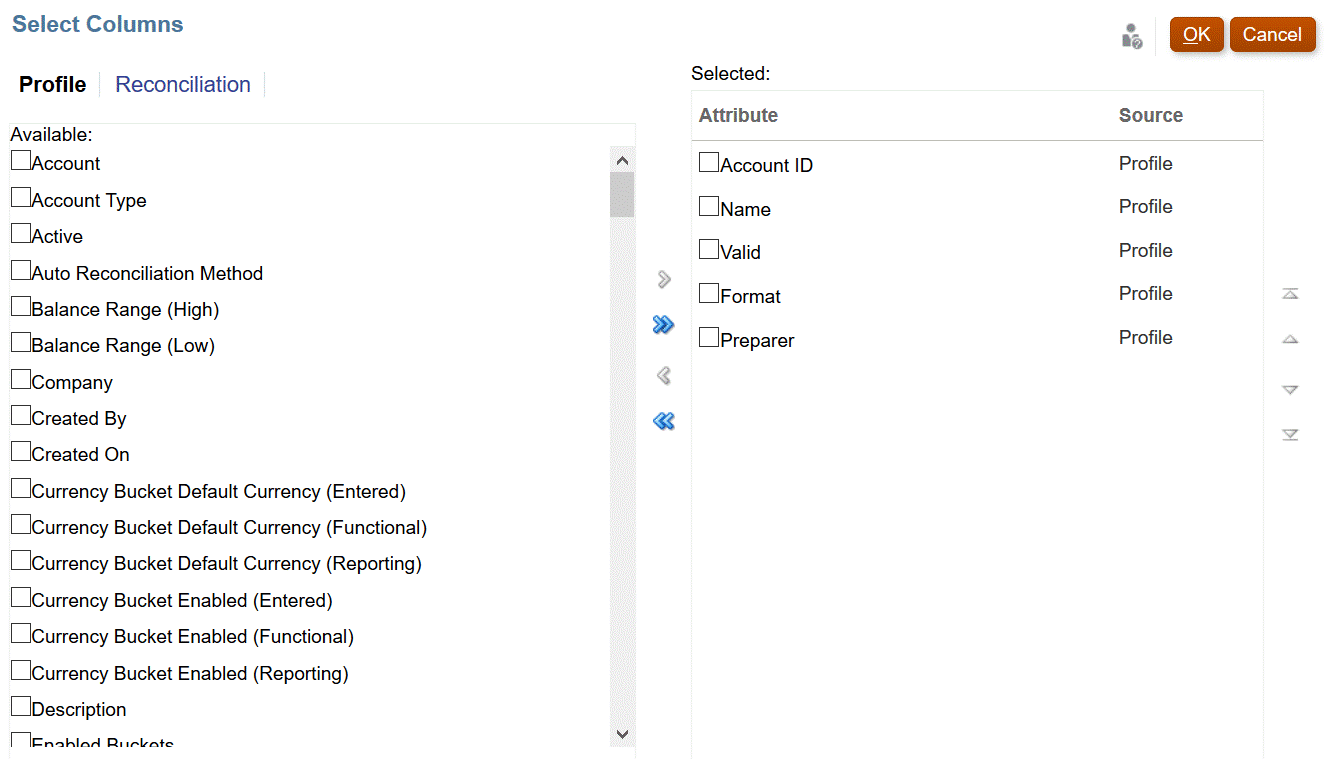
Task: Click the Move Up arrow icon
Action: point(1290,341)
